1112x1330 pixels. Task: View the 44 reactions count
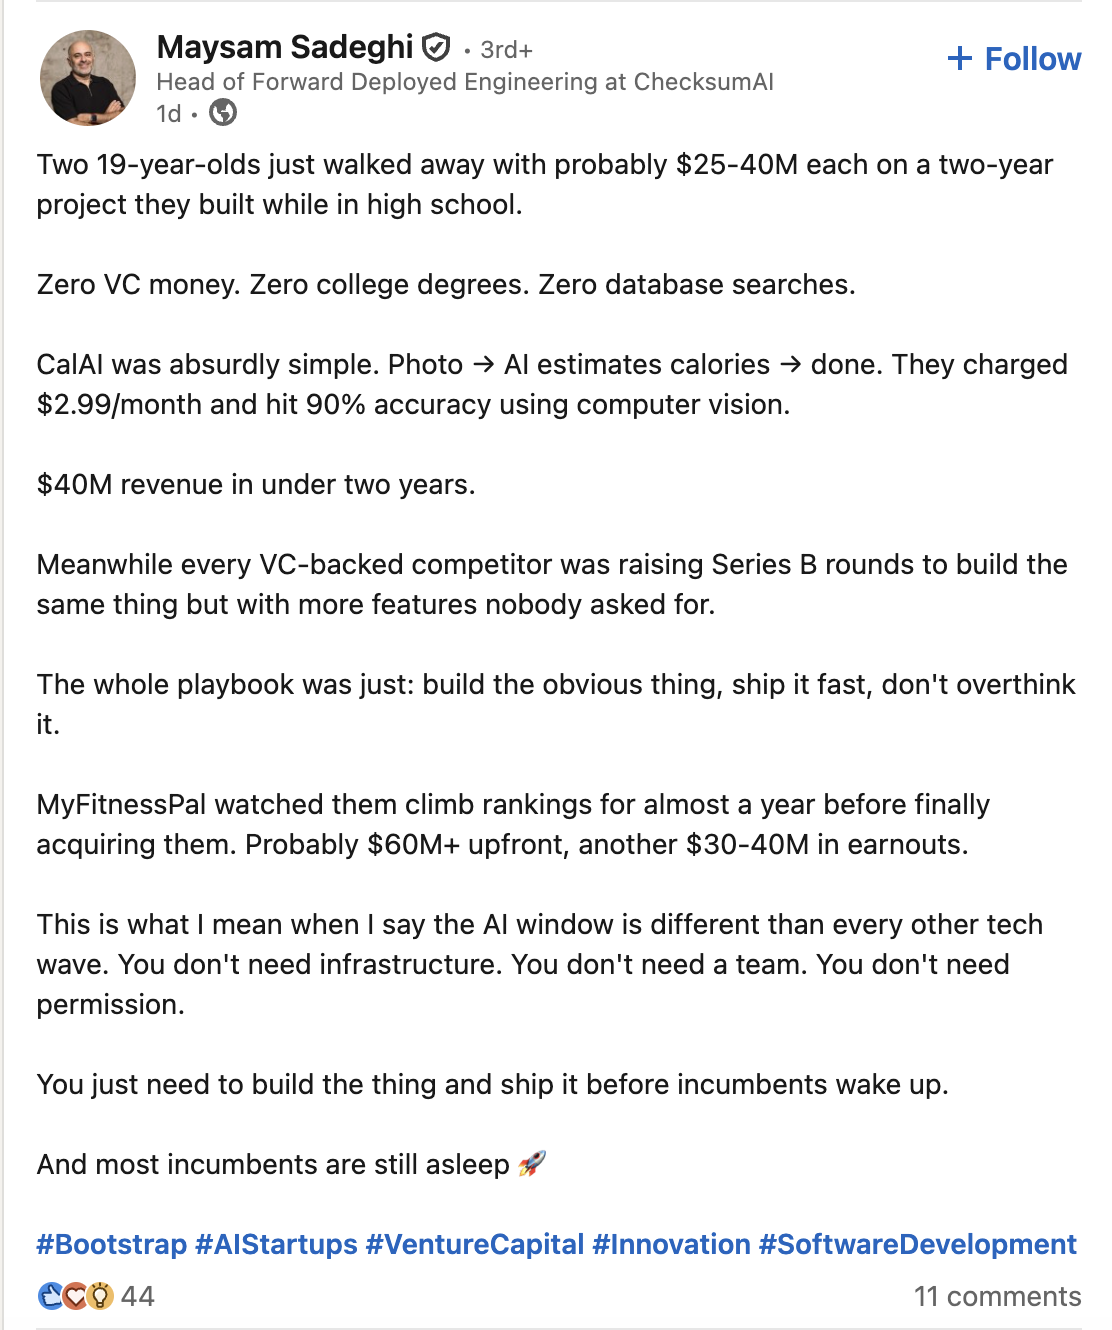(x=138, y=1297)
